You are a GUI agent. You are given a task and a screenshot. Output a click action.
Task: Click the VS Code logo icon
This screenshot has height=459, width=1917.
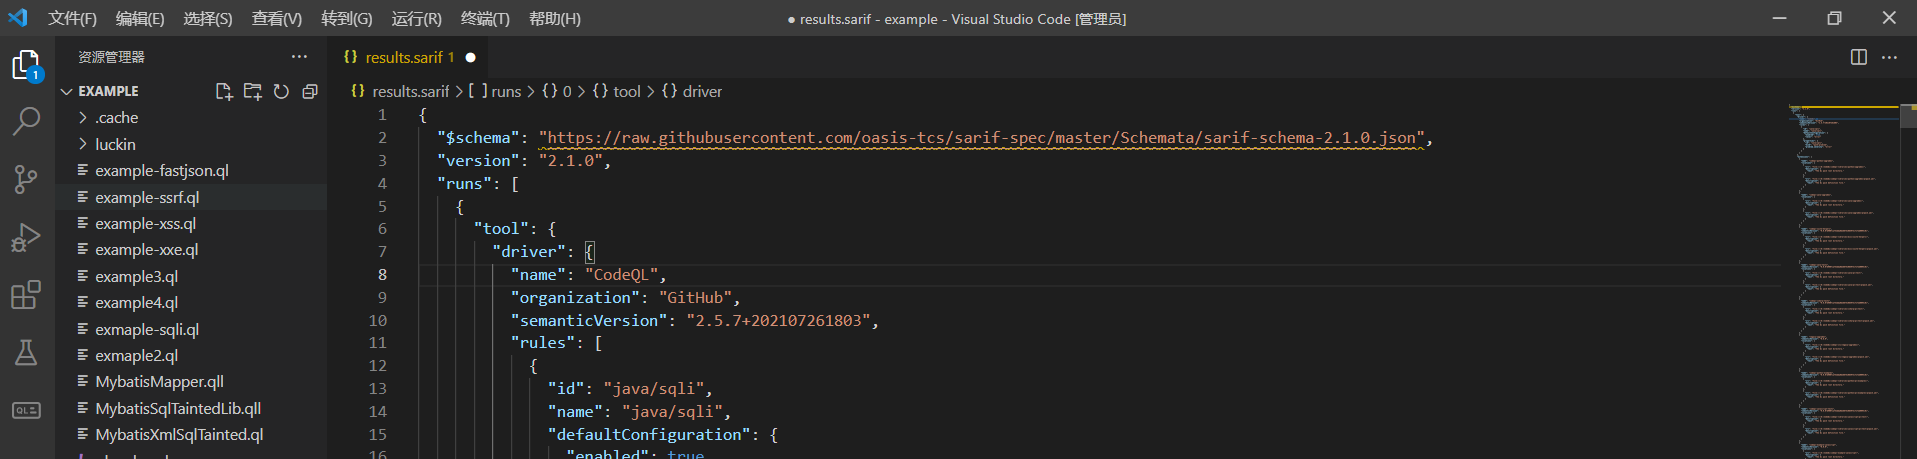click(x=18, y=18)
